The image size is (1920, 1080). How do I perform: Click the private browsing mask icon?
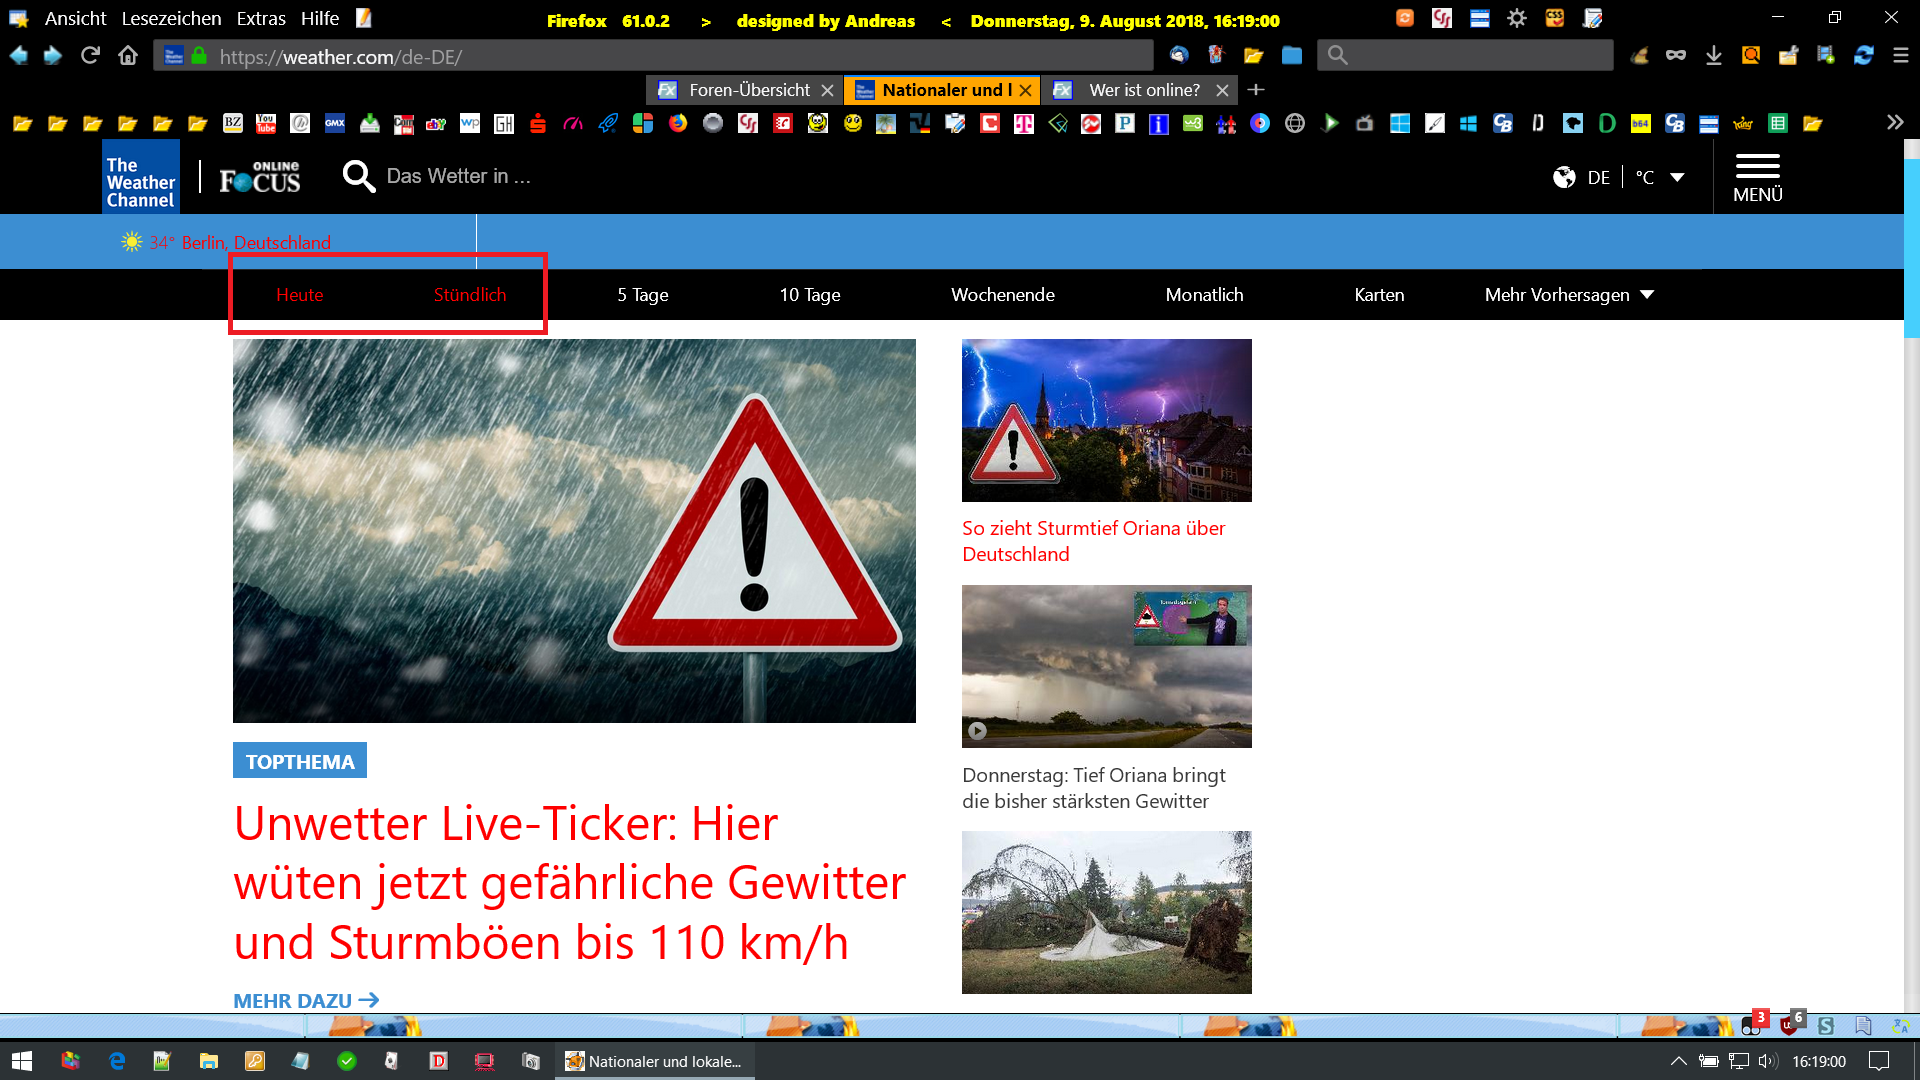coord(1676,56)
